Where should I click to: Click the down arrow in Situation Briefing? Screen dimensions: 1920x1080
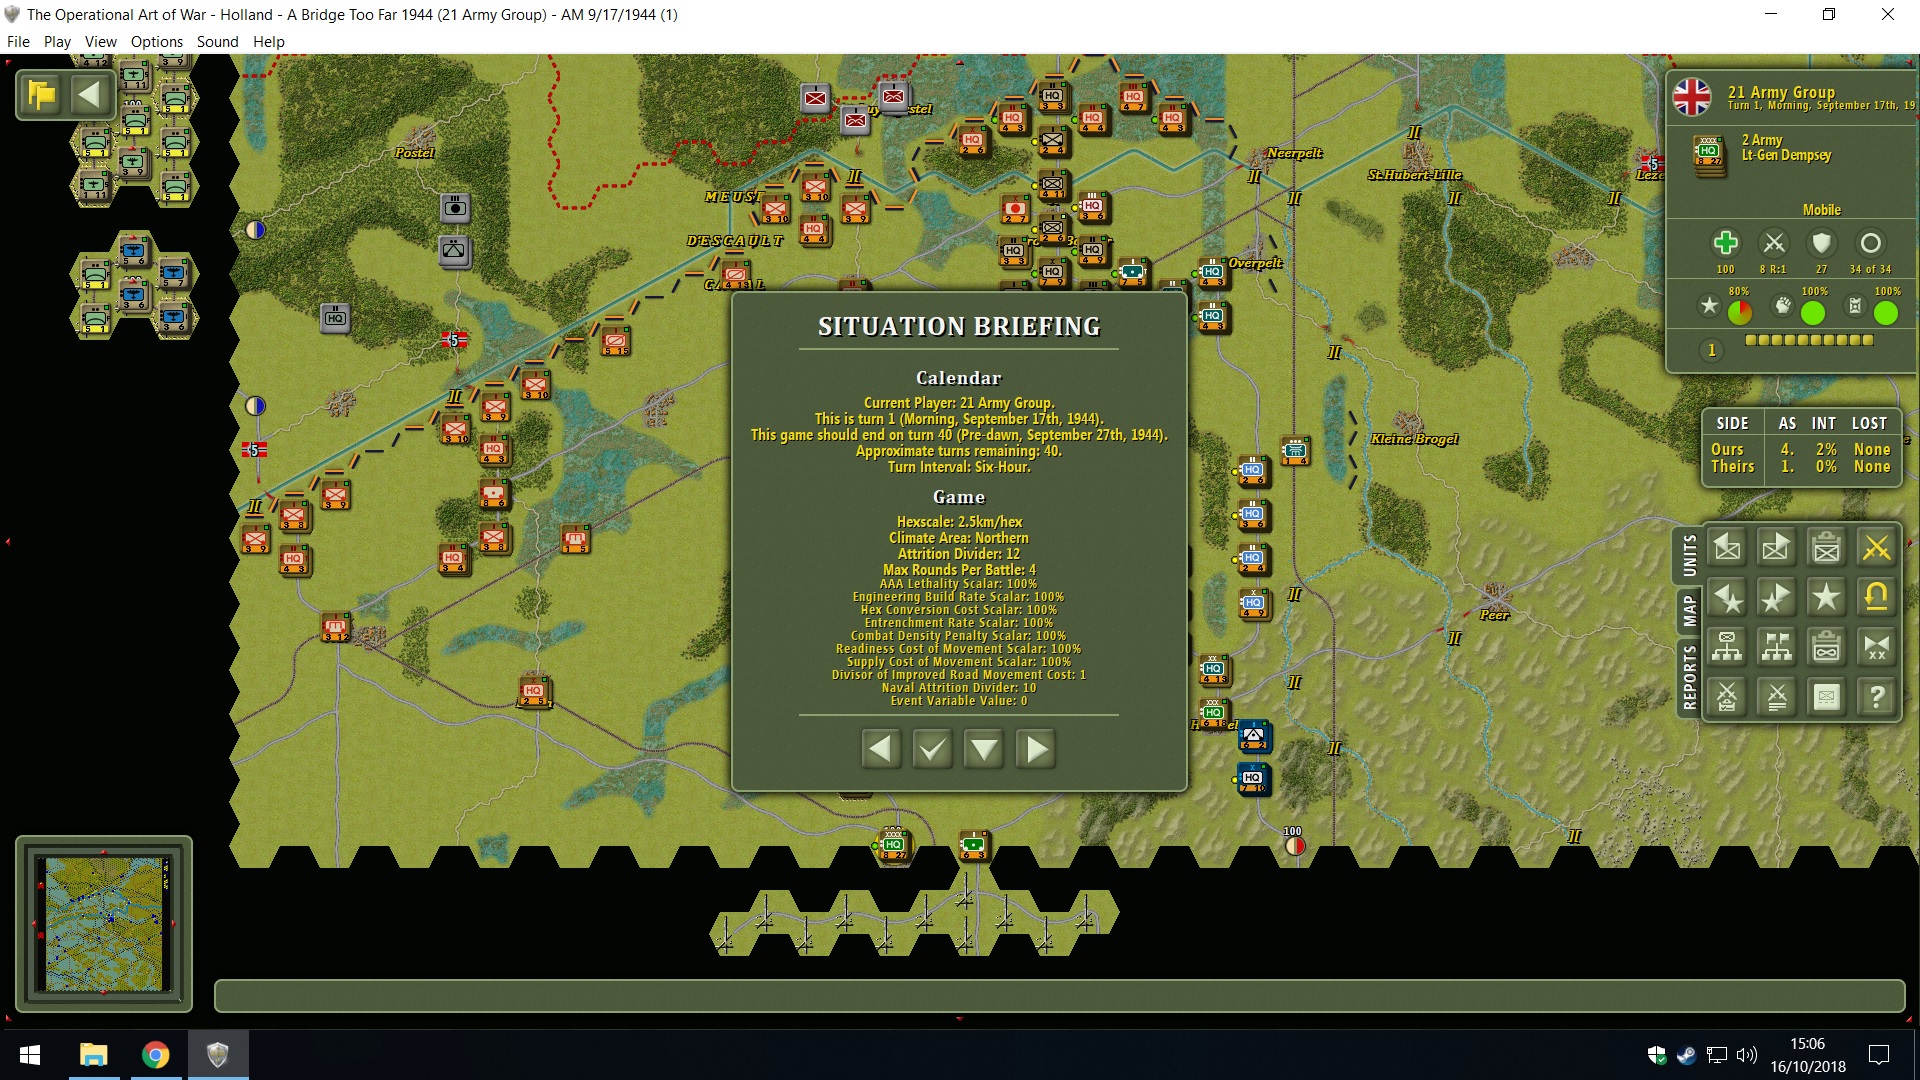[984, 749]
